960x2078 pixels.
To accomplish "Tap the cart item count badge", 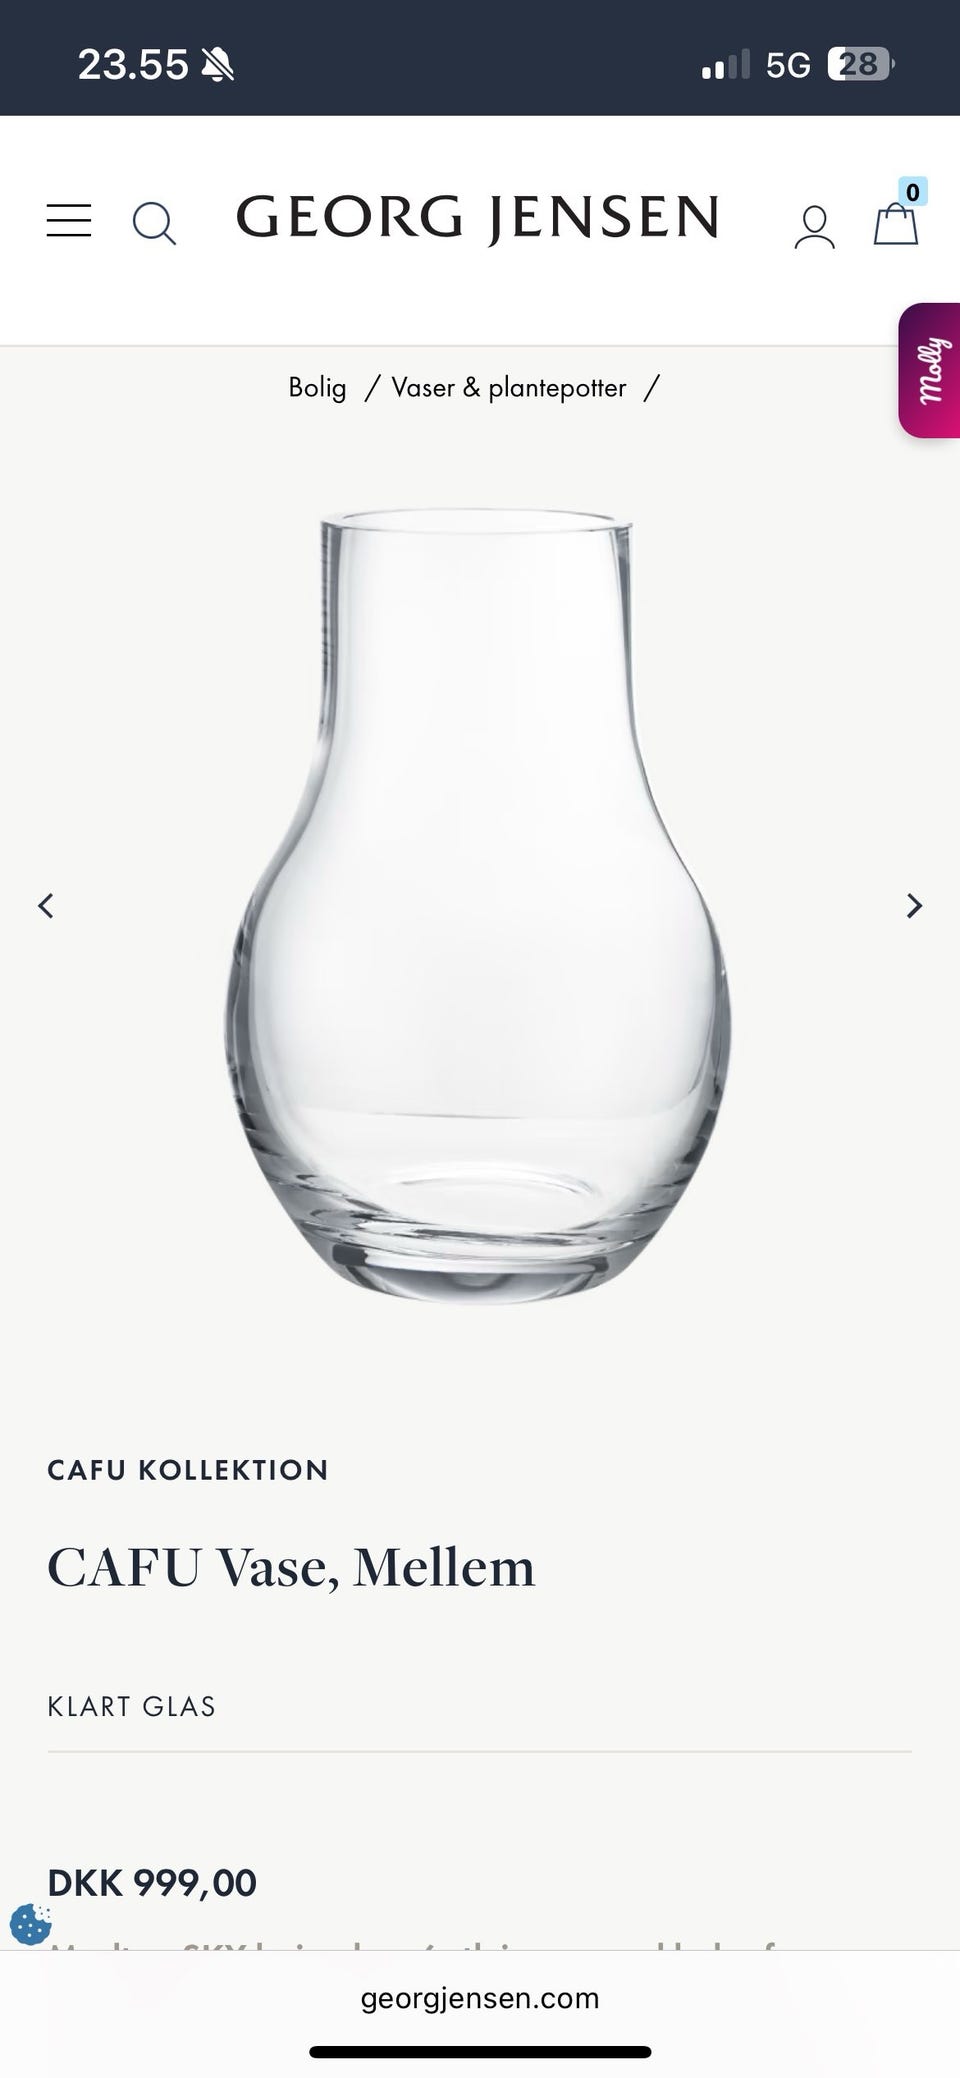I will point(912,191).
